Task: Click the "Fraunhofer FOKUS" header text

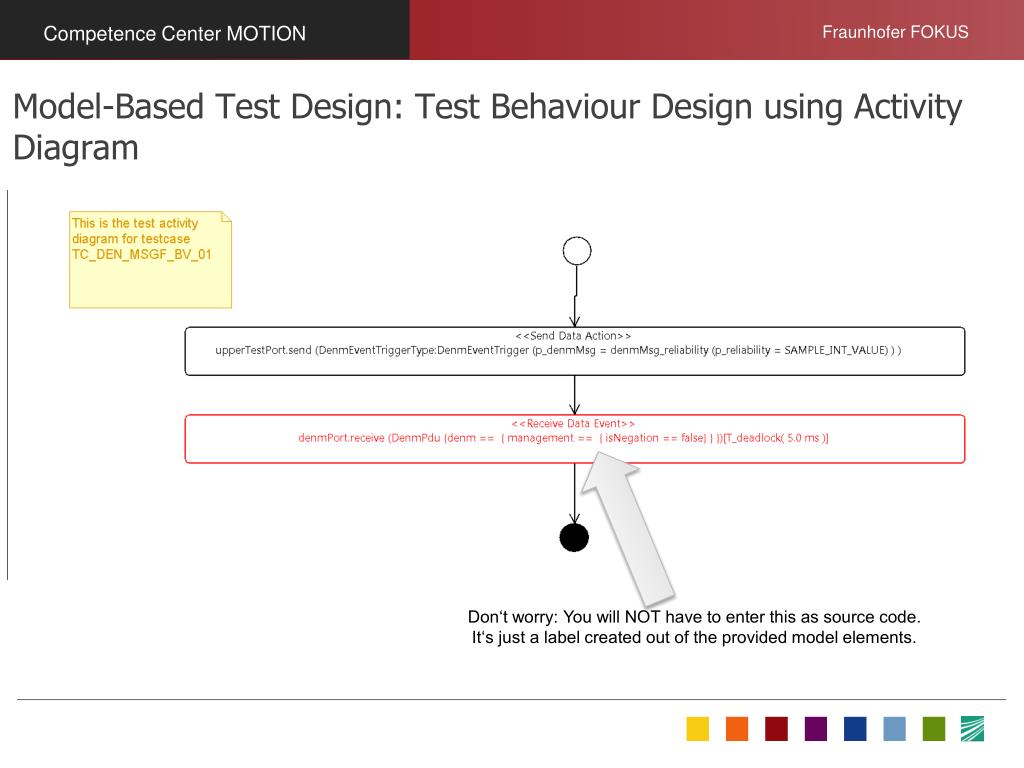Action: (895, 32)
